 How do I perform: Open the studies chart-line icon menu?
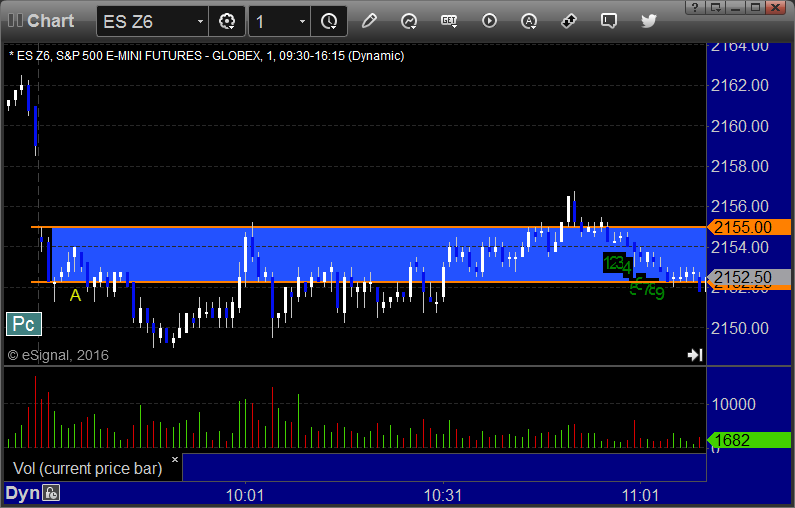[409, 21]
